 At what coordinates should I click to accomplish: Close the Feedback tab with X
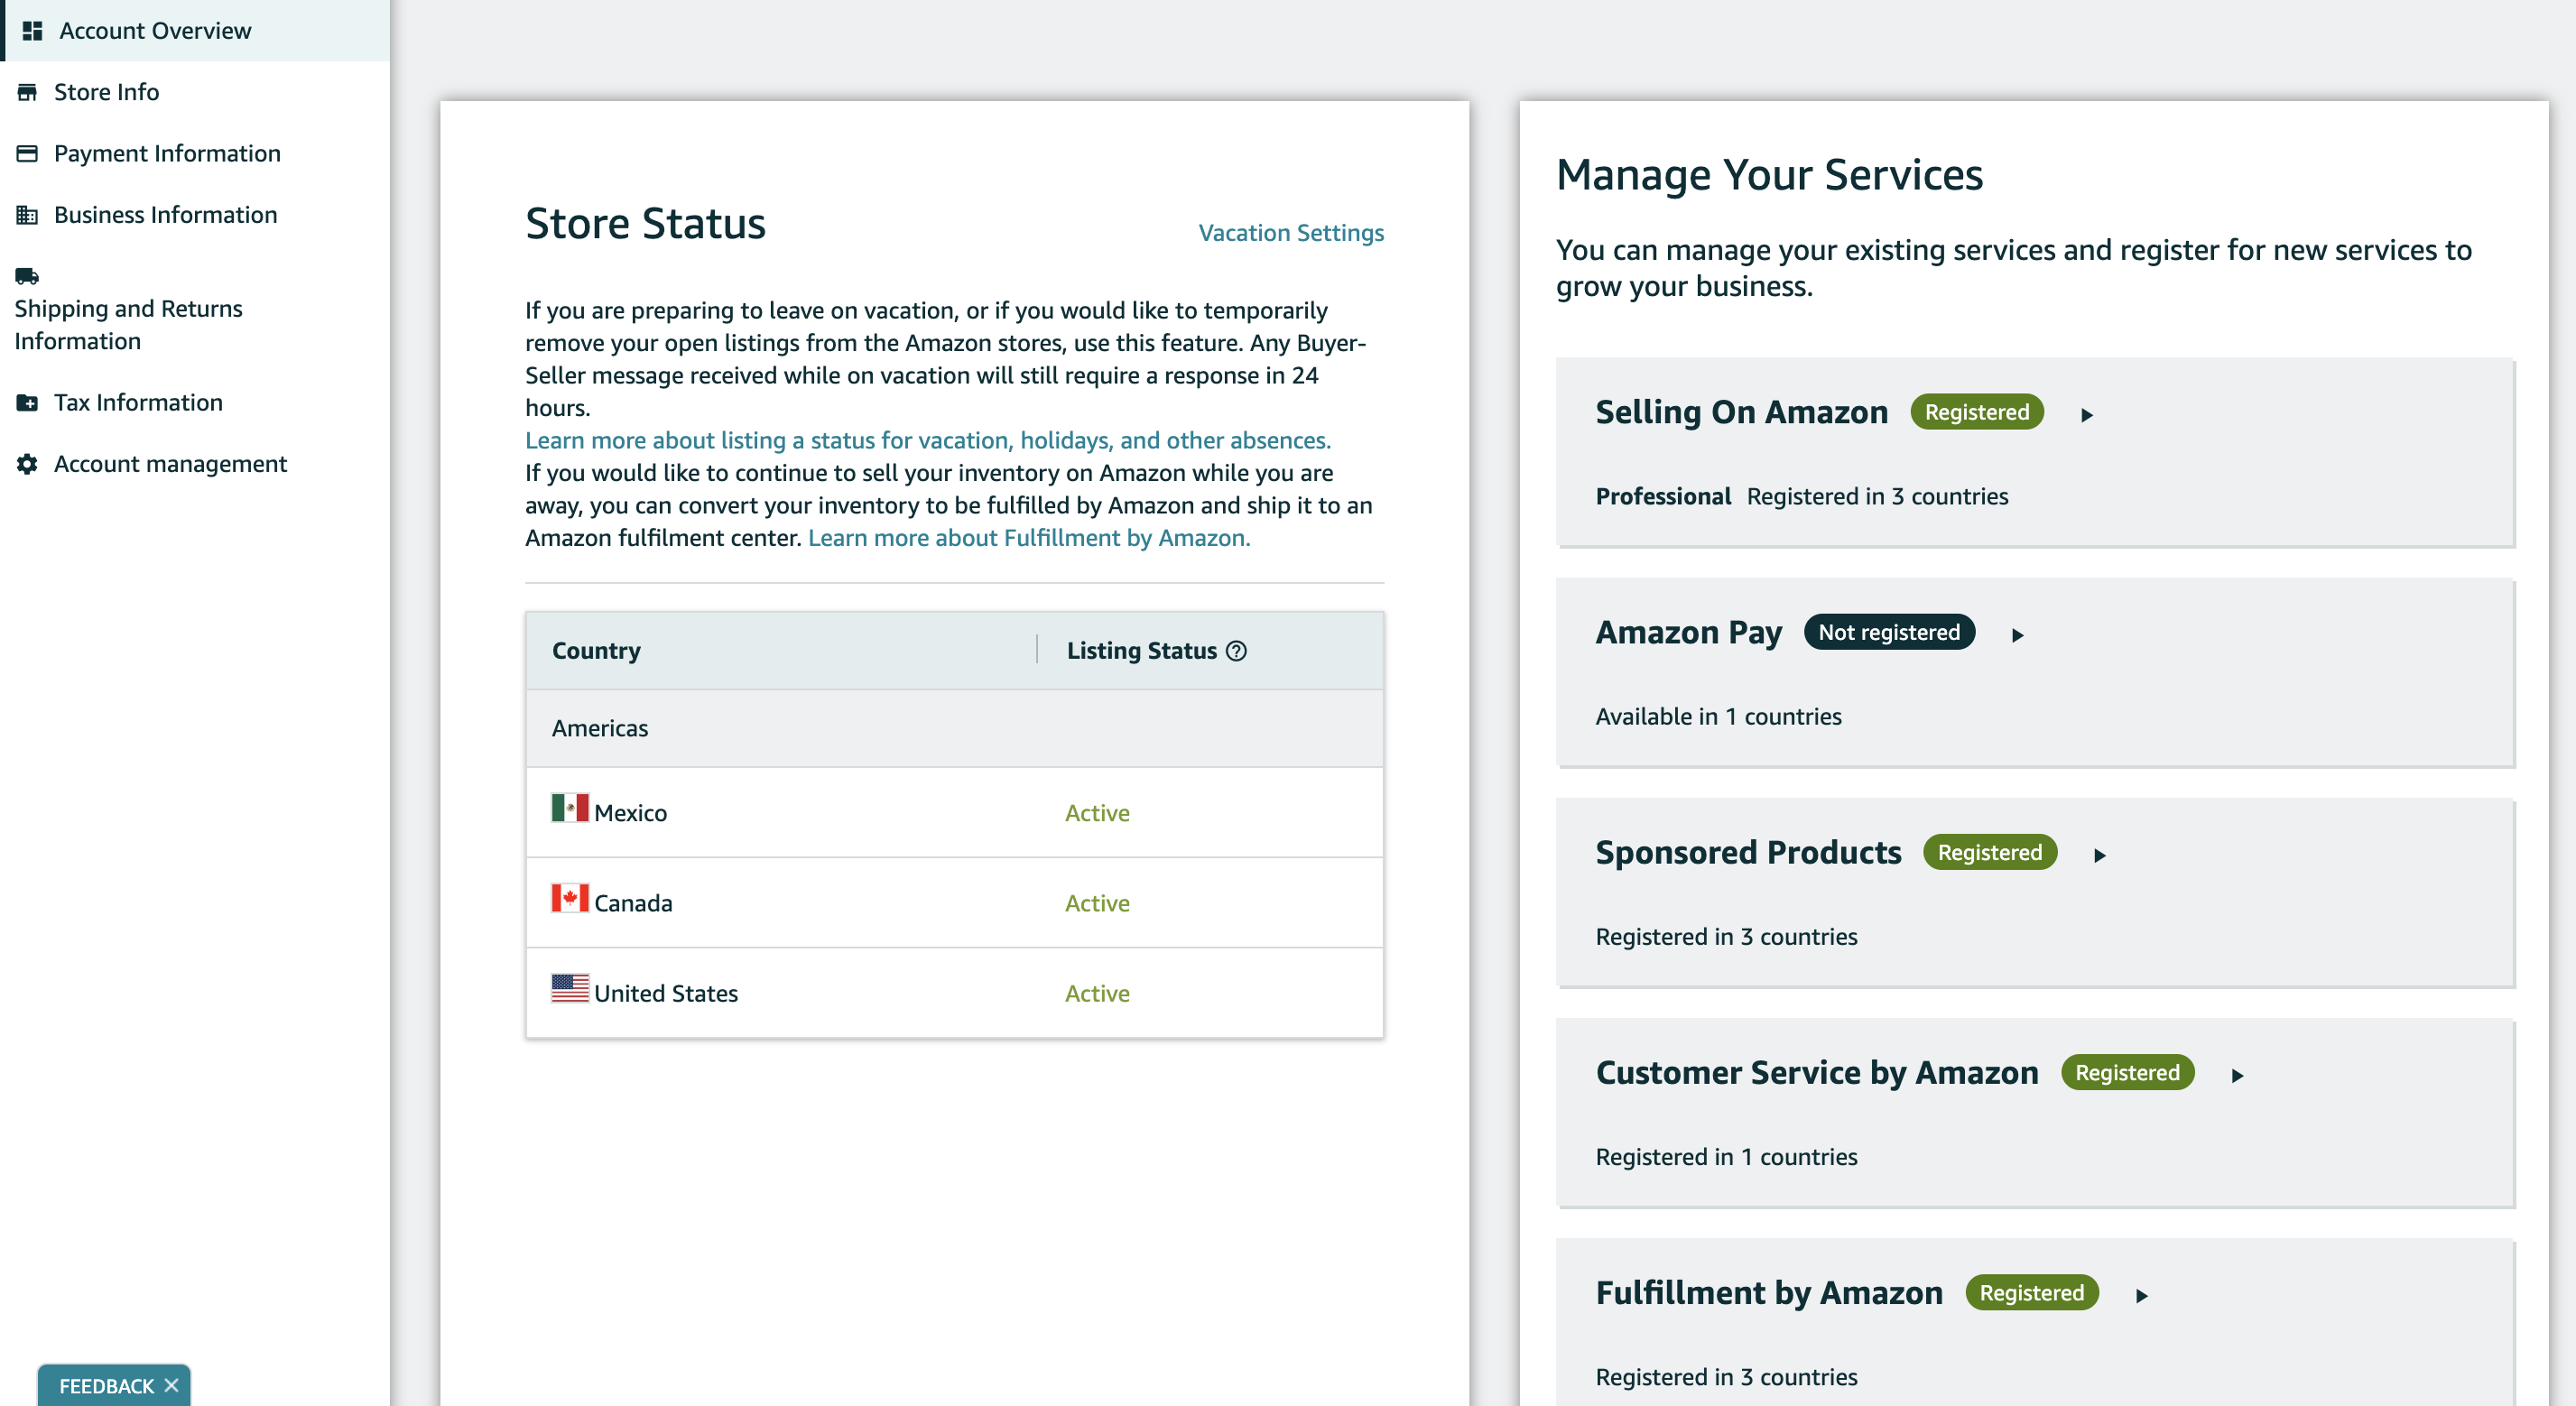(x=172, y=1385)
